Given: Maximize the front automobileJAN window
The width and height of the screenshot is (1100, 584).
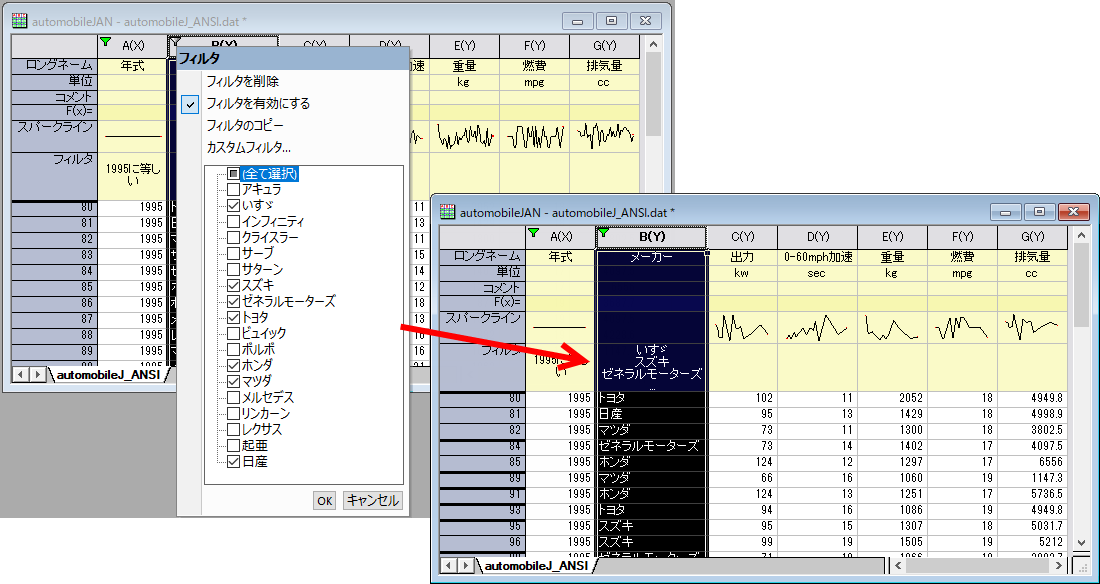Looking at the screenshot, I should [x=1040, y=212].
